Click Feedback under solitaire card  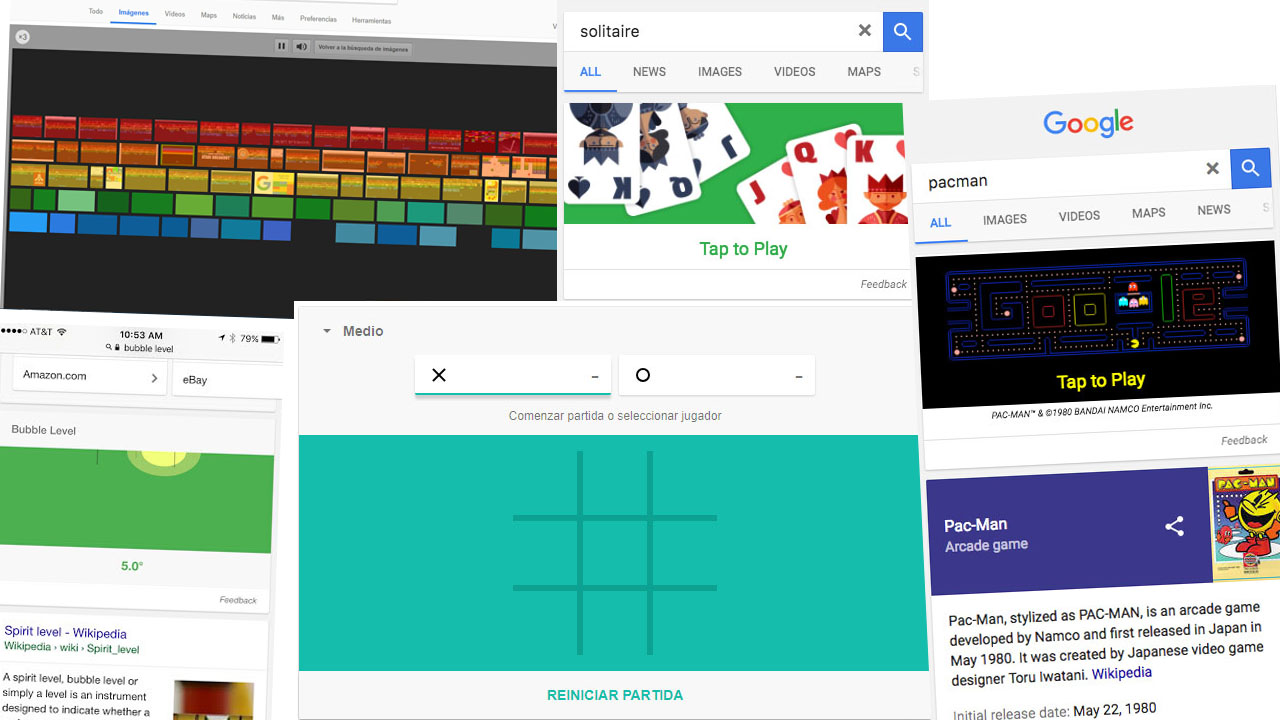pos(884,285)
